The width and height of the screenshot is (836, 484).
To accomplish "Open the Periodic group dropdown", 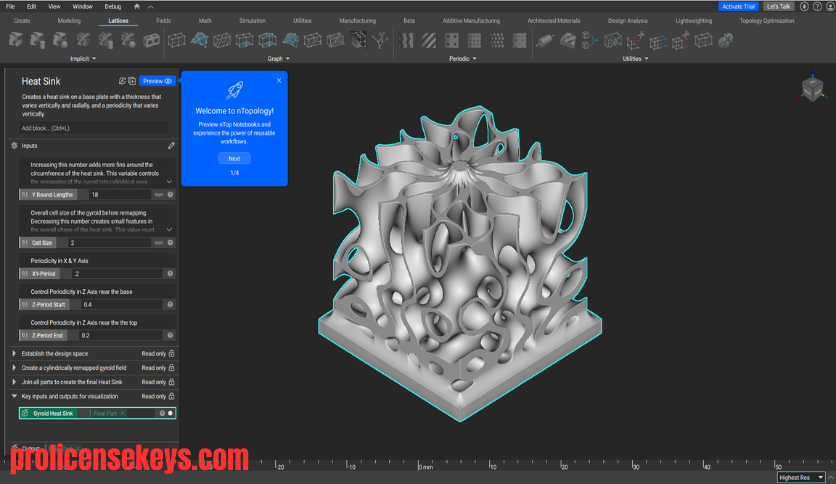I will 462,59.
